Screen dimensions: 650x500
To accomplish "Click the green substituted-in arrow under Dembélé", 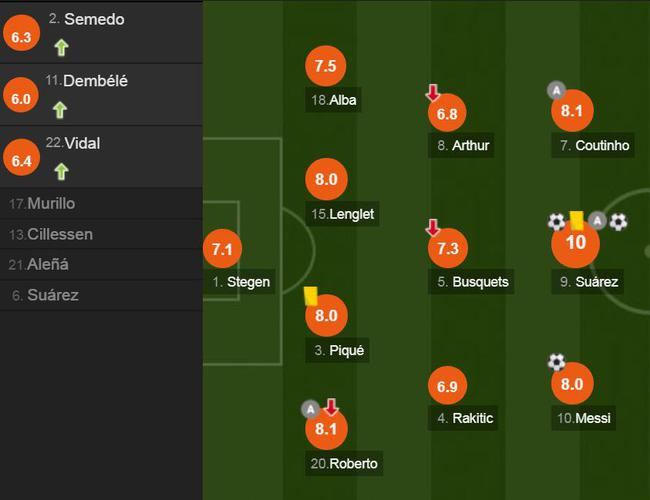I will click(x=61, y=109).
